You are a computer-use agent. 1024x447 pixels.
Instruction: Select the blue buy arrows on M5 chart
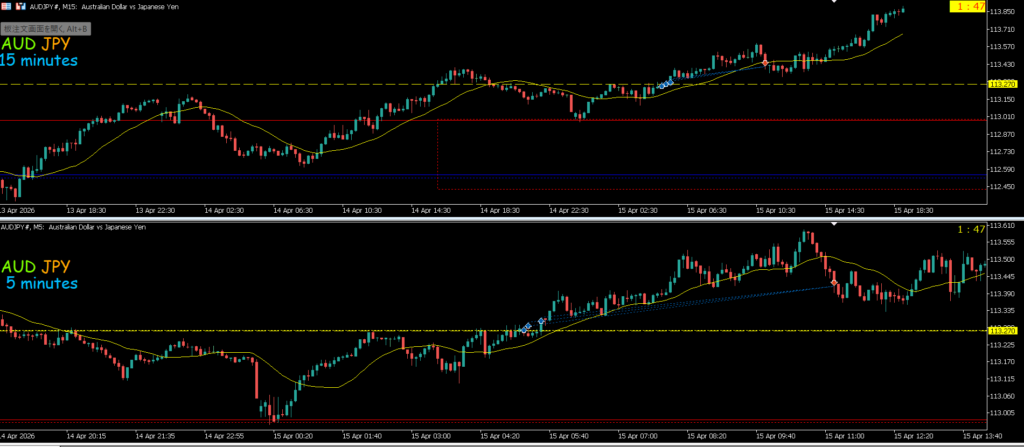click(527, 326)
